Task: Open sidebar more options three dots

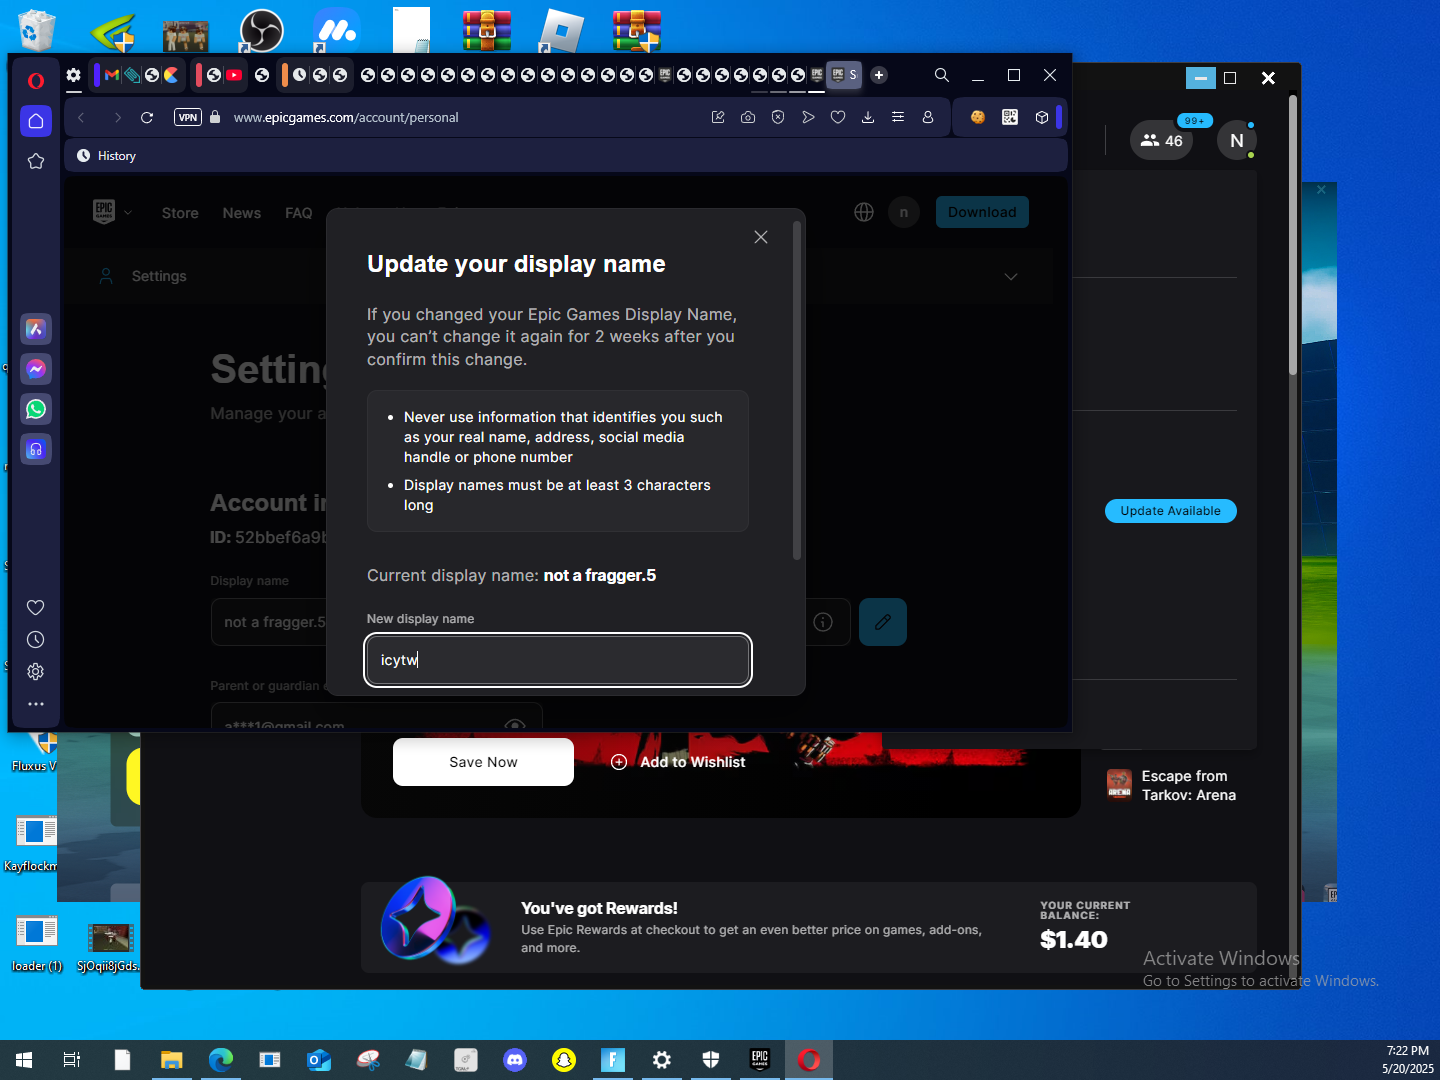Action: tap(36, 704)
